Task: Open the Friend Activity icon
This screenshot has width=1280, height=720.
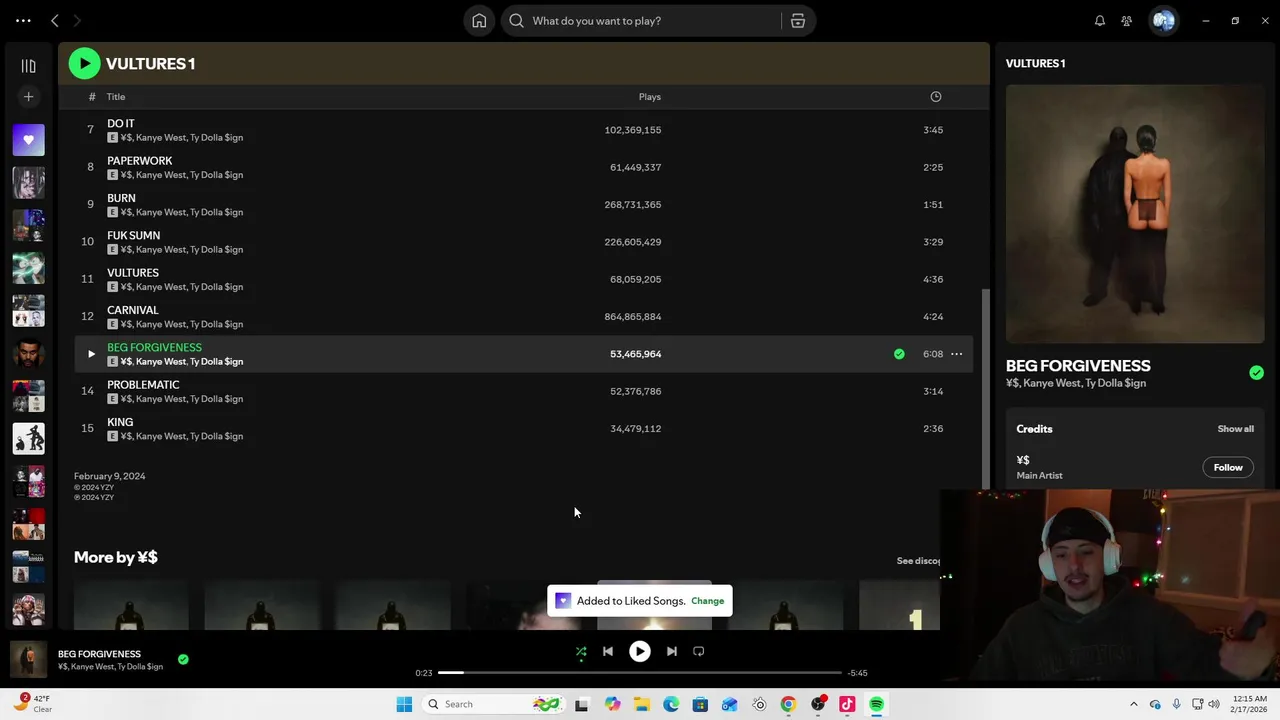Action: point(1127,21)
